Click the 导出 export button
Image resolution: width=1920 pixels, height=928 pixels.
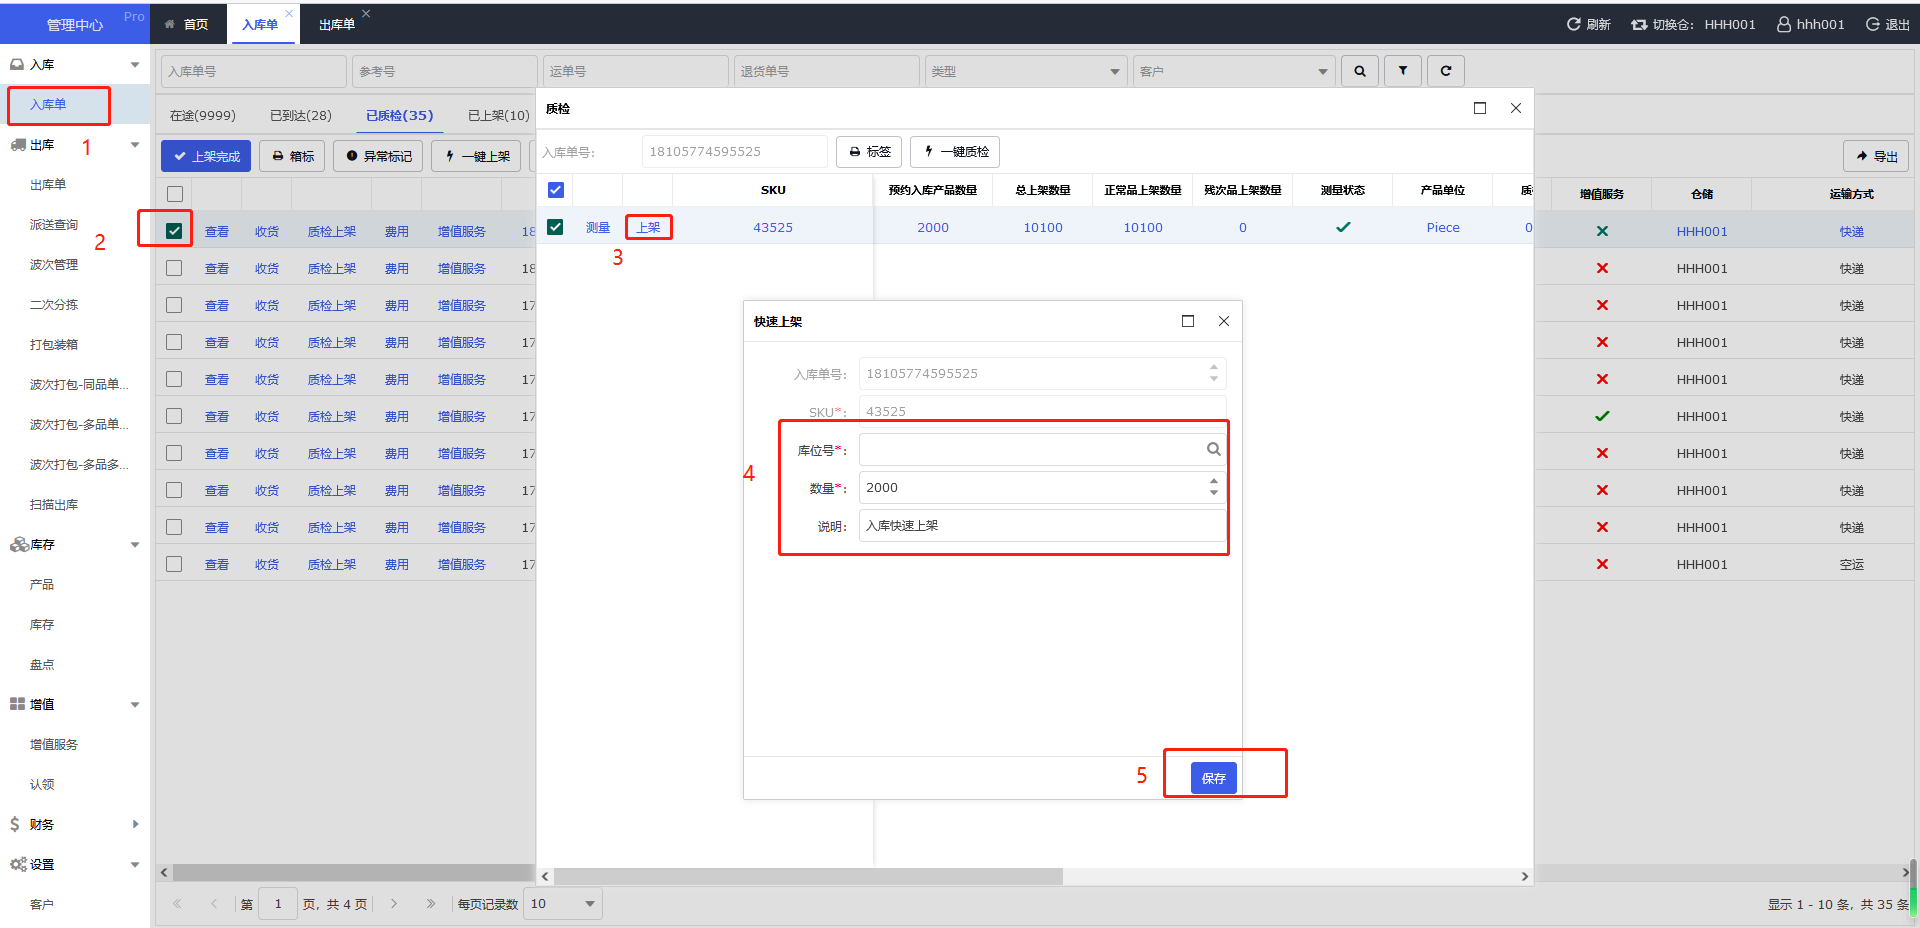[1876, 156]
